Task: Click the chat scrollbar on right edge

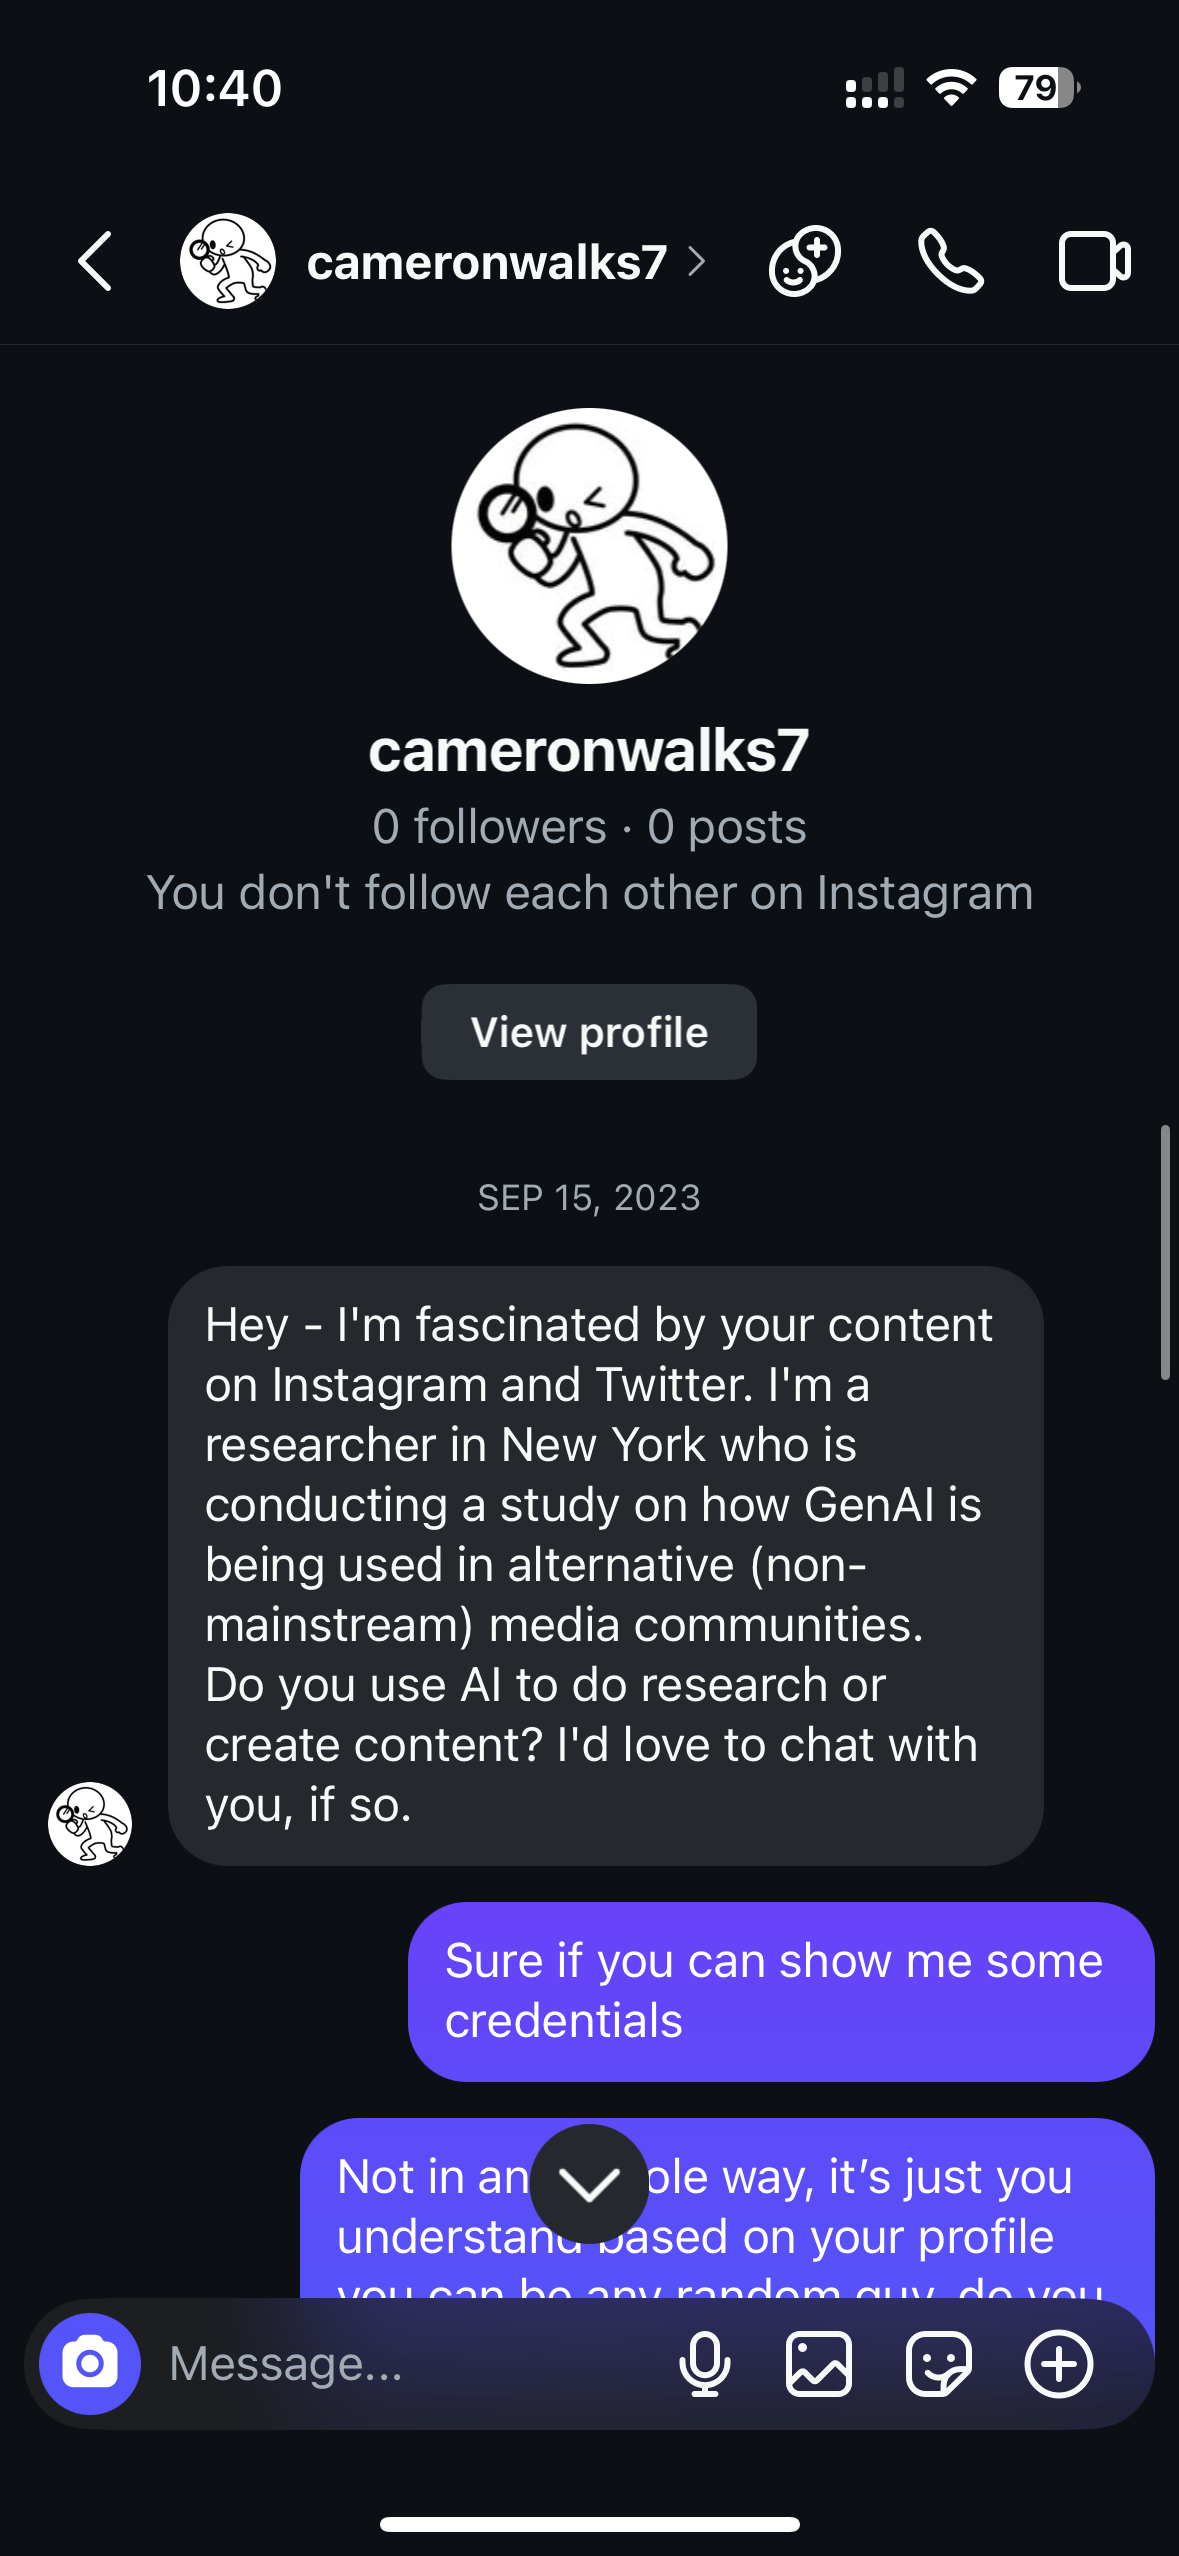Action: (1165, 1252)
